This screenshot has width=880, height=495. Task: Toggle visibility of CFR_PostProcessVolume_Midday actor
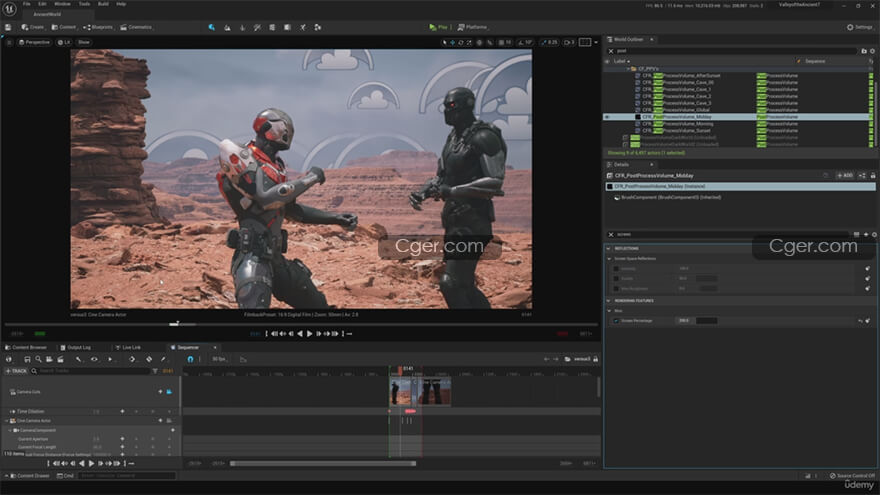pos(606,117)
